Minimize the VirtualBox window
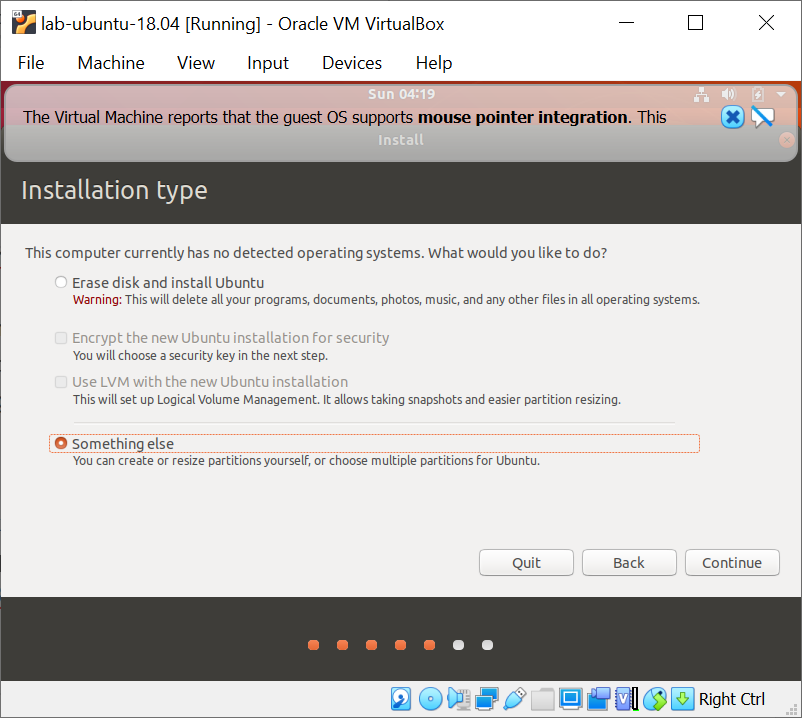 pos(627,23)
